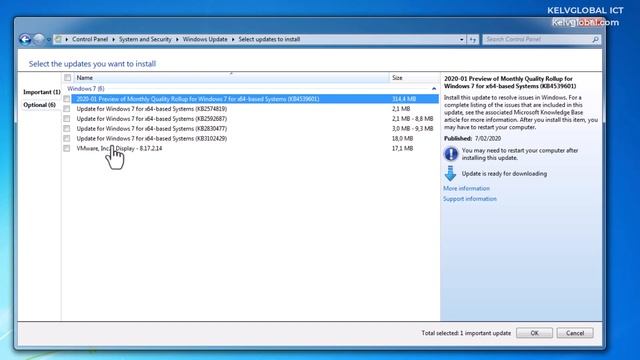The image size is (640, 360).
Task: Open the Support information link
Action: tap(470, 199)
